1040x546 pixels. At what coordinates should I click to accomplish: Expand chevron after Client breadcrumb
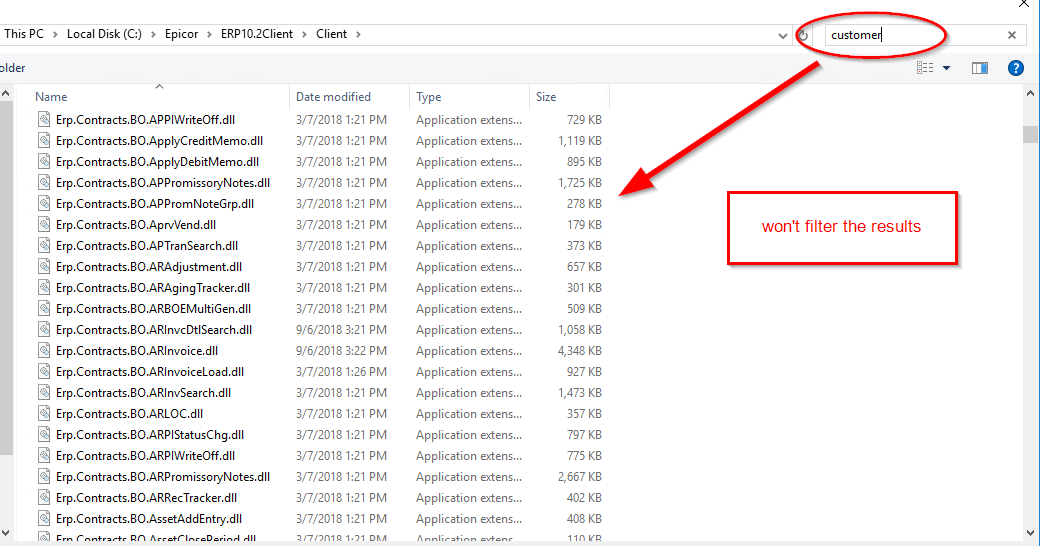point(358,34)
